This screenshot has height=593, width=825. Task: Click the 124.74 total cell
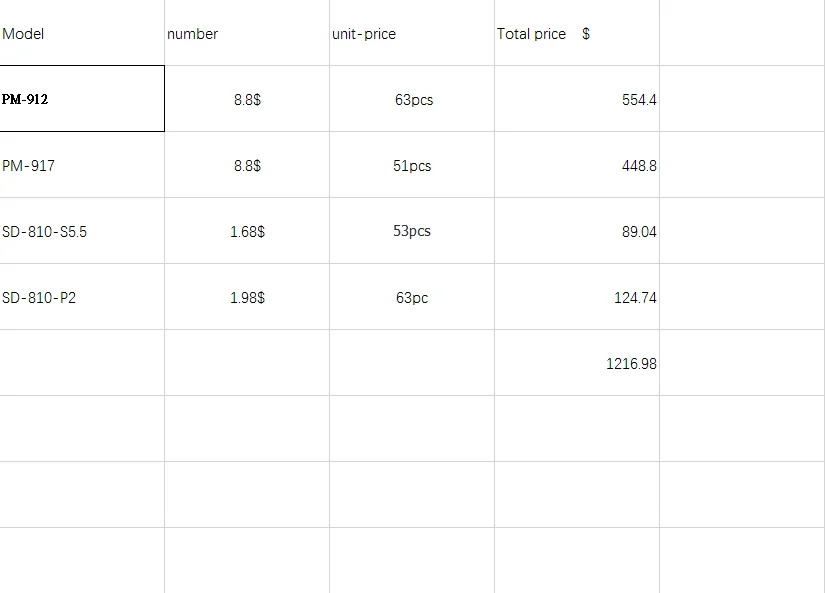click(x=577, y=297)
